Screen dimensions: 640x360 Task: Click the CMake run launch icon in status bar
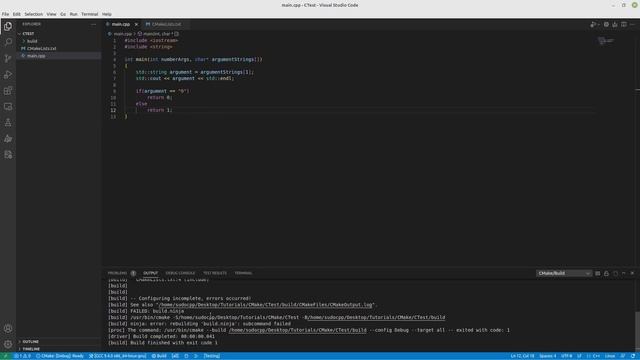click(196, 356)
